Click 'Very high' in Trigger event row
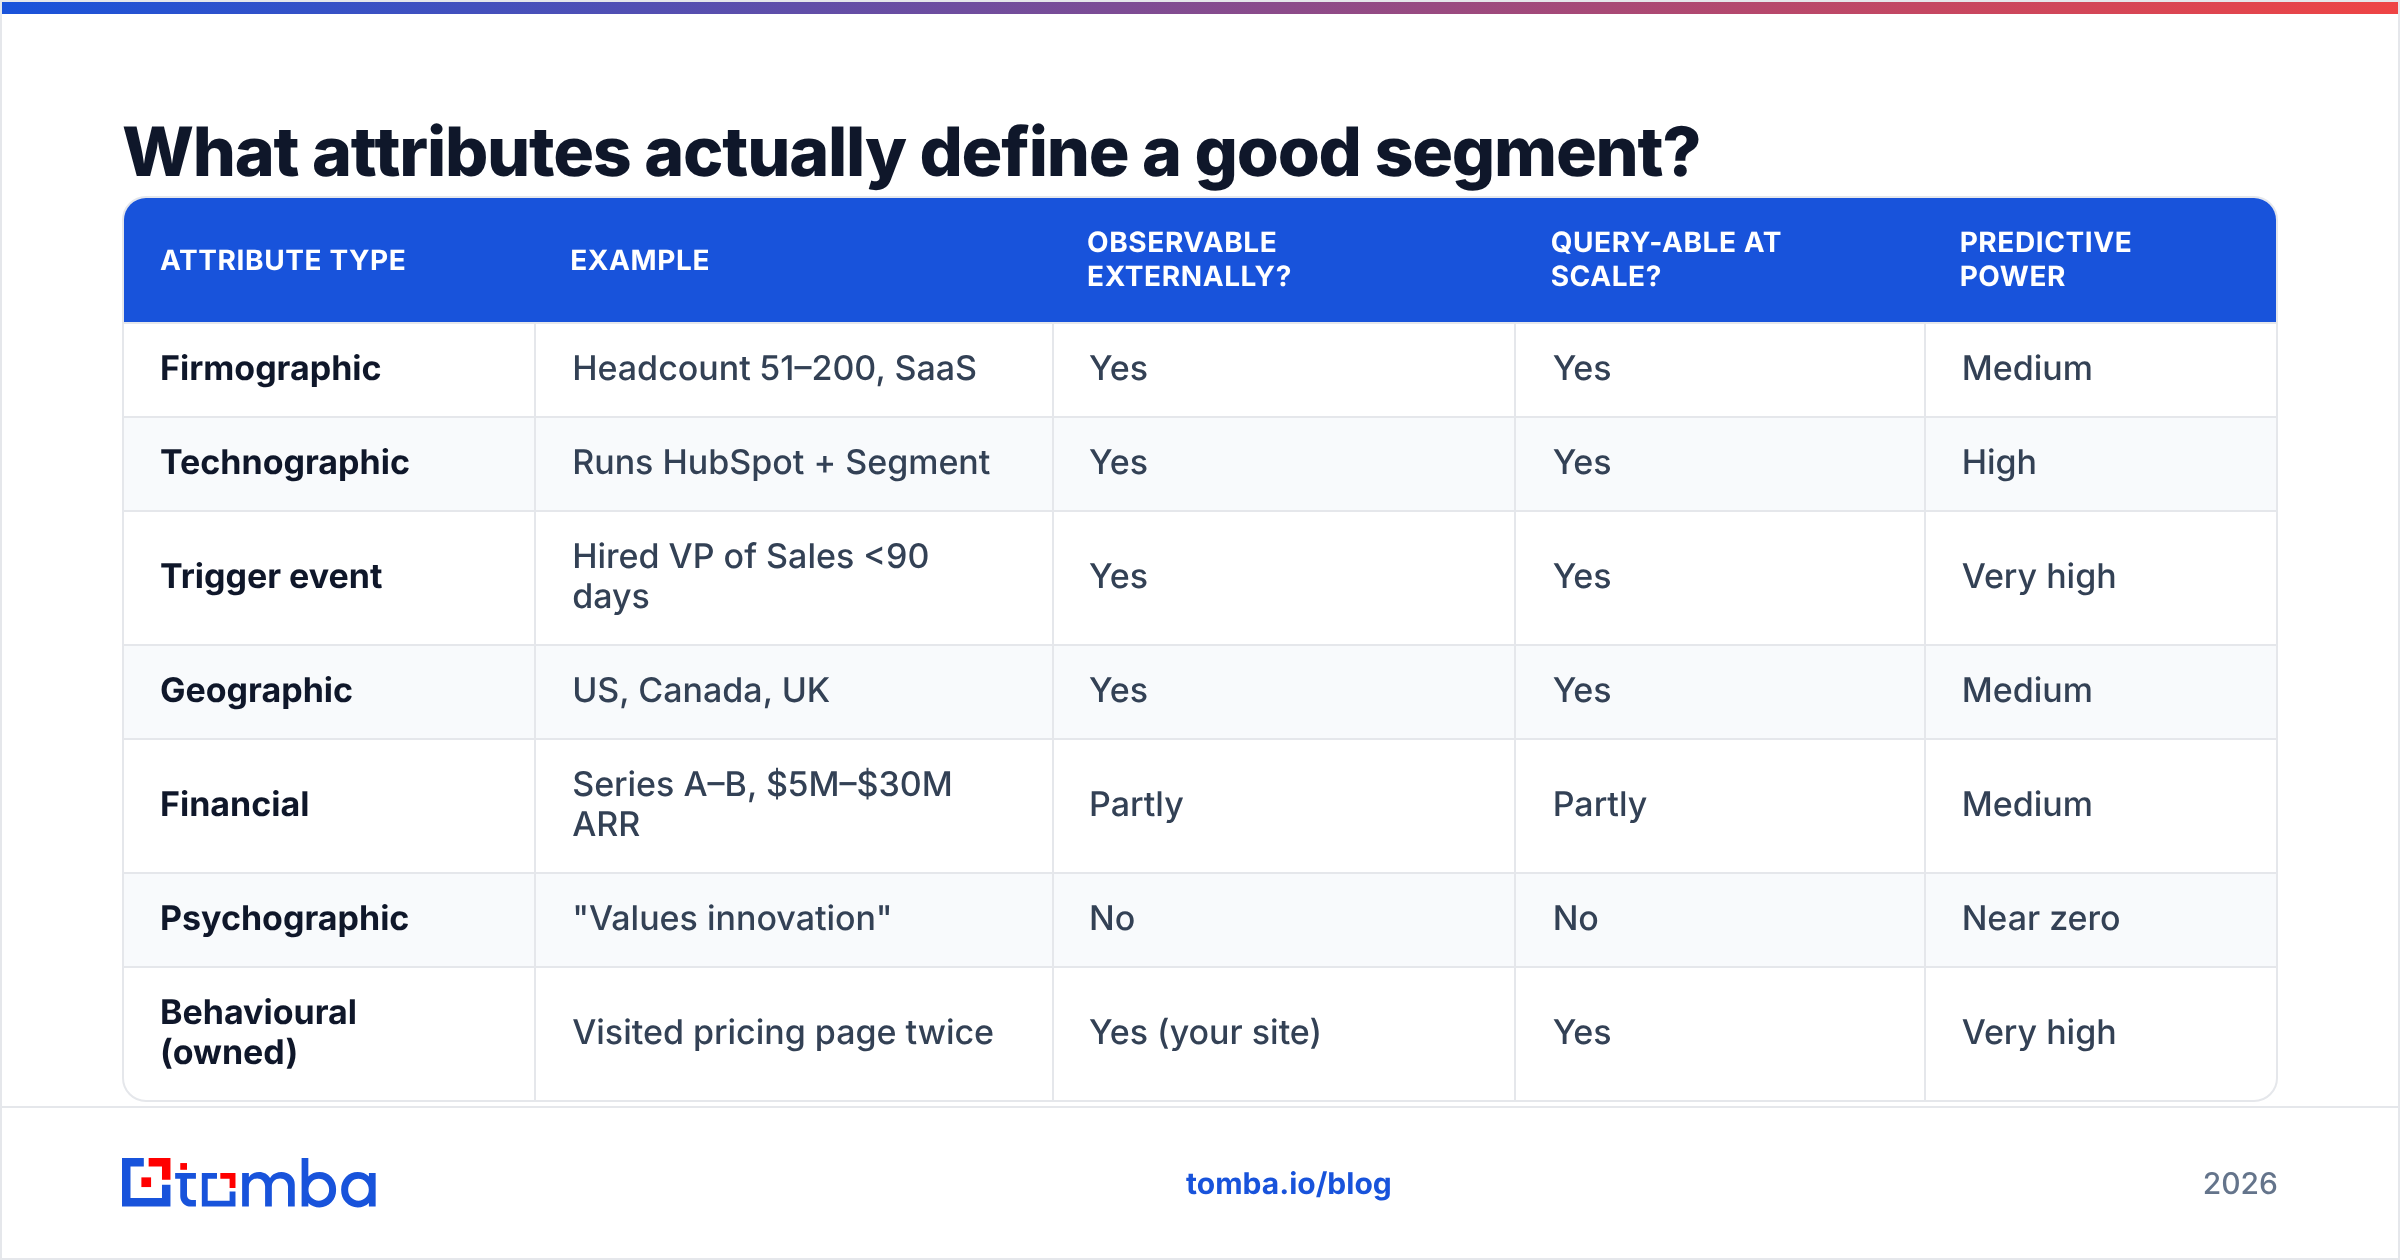Viewport: 2400px width, 1260px height. (x=2039, y=577)
